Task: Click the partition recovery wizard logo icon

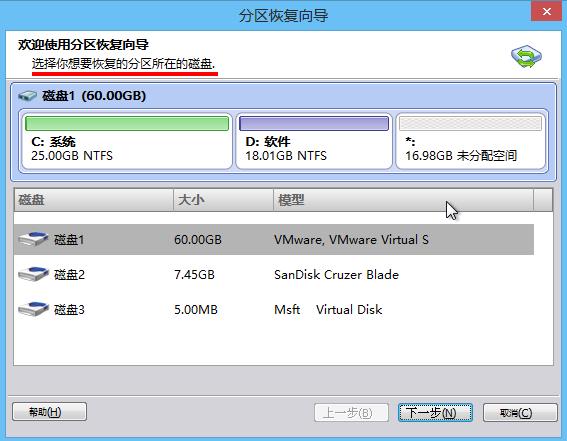Action: (x=526, y=56)
